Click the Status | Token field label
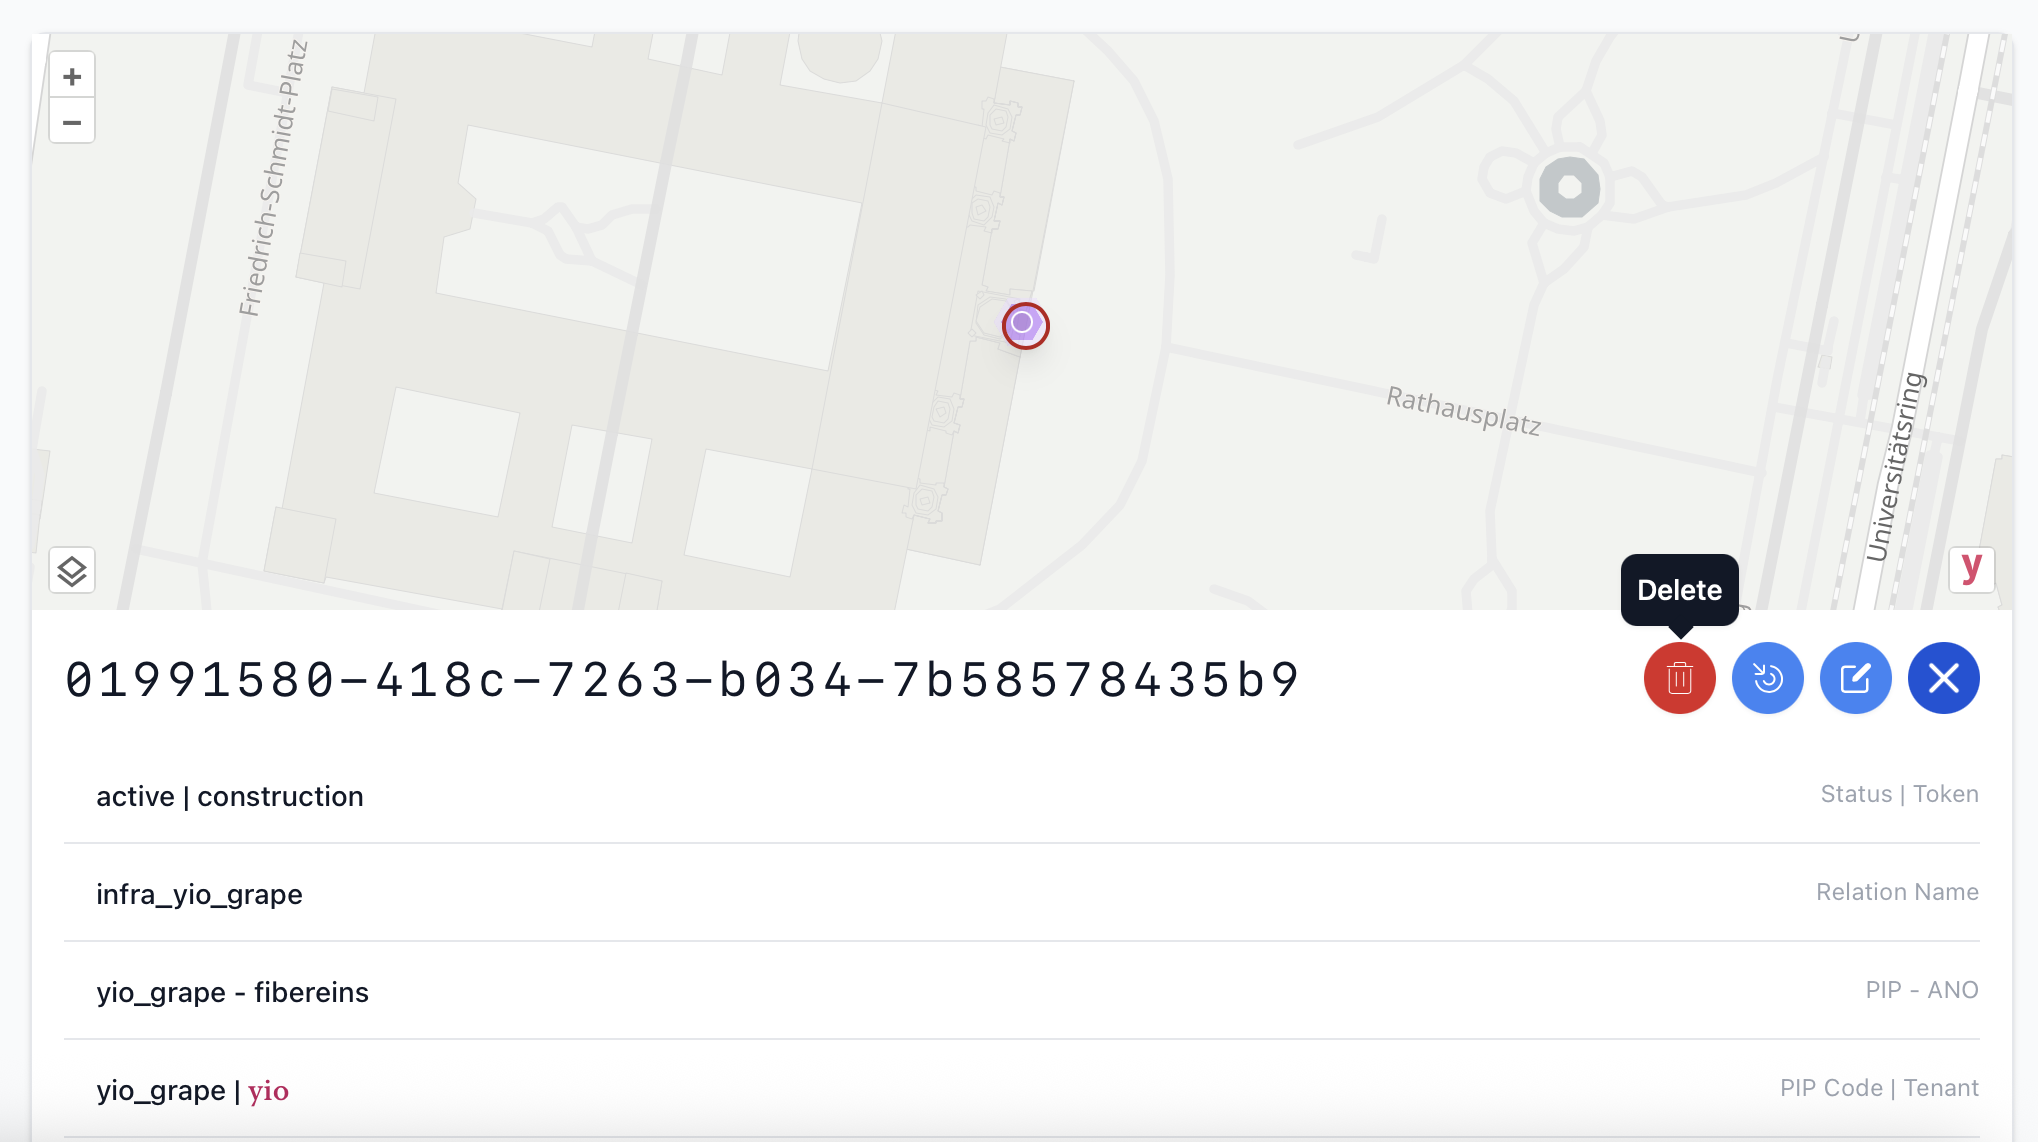This screenshot has width=2038, height=1142. (x=1899, y=795)
